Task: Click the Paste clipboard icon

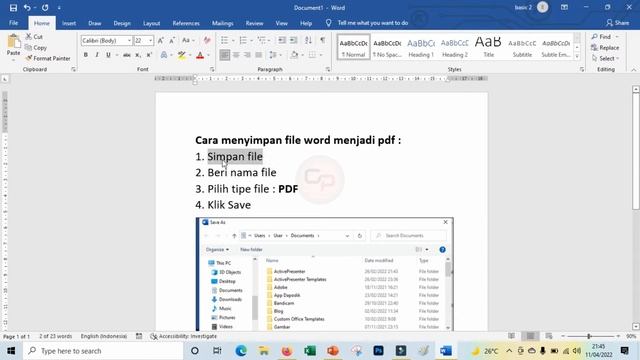Action: (x=13, y=42)
